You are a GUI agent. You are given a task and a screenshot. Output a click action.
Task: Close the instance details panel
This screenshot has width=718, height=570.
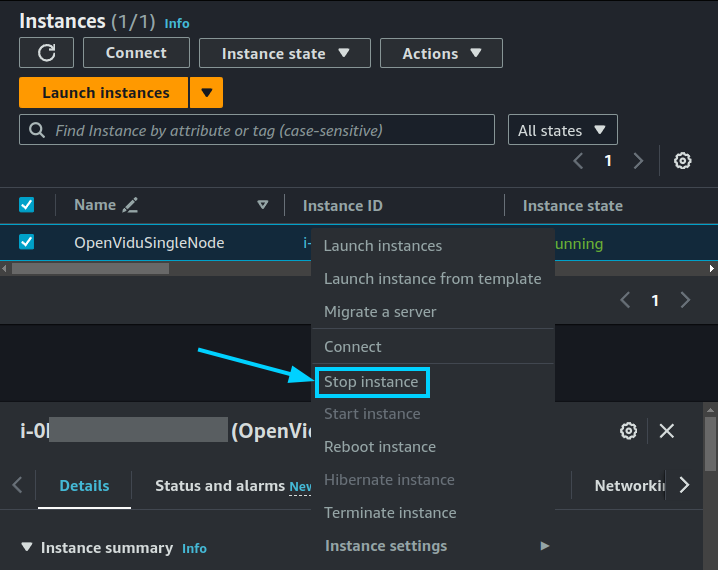point(667,431)
